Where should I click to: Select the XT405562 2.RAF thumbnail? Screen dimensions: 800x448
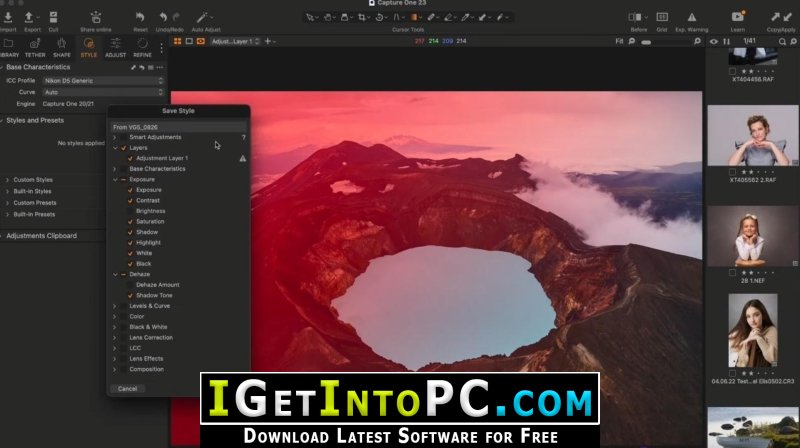pos(753,135)
